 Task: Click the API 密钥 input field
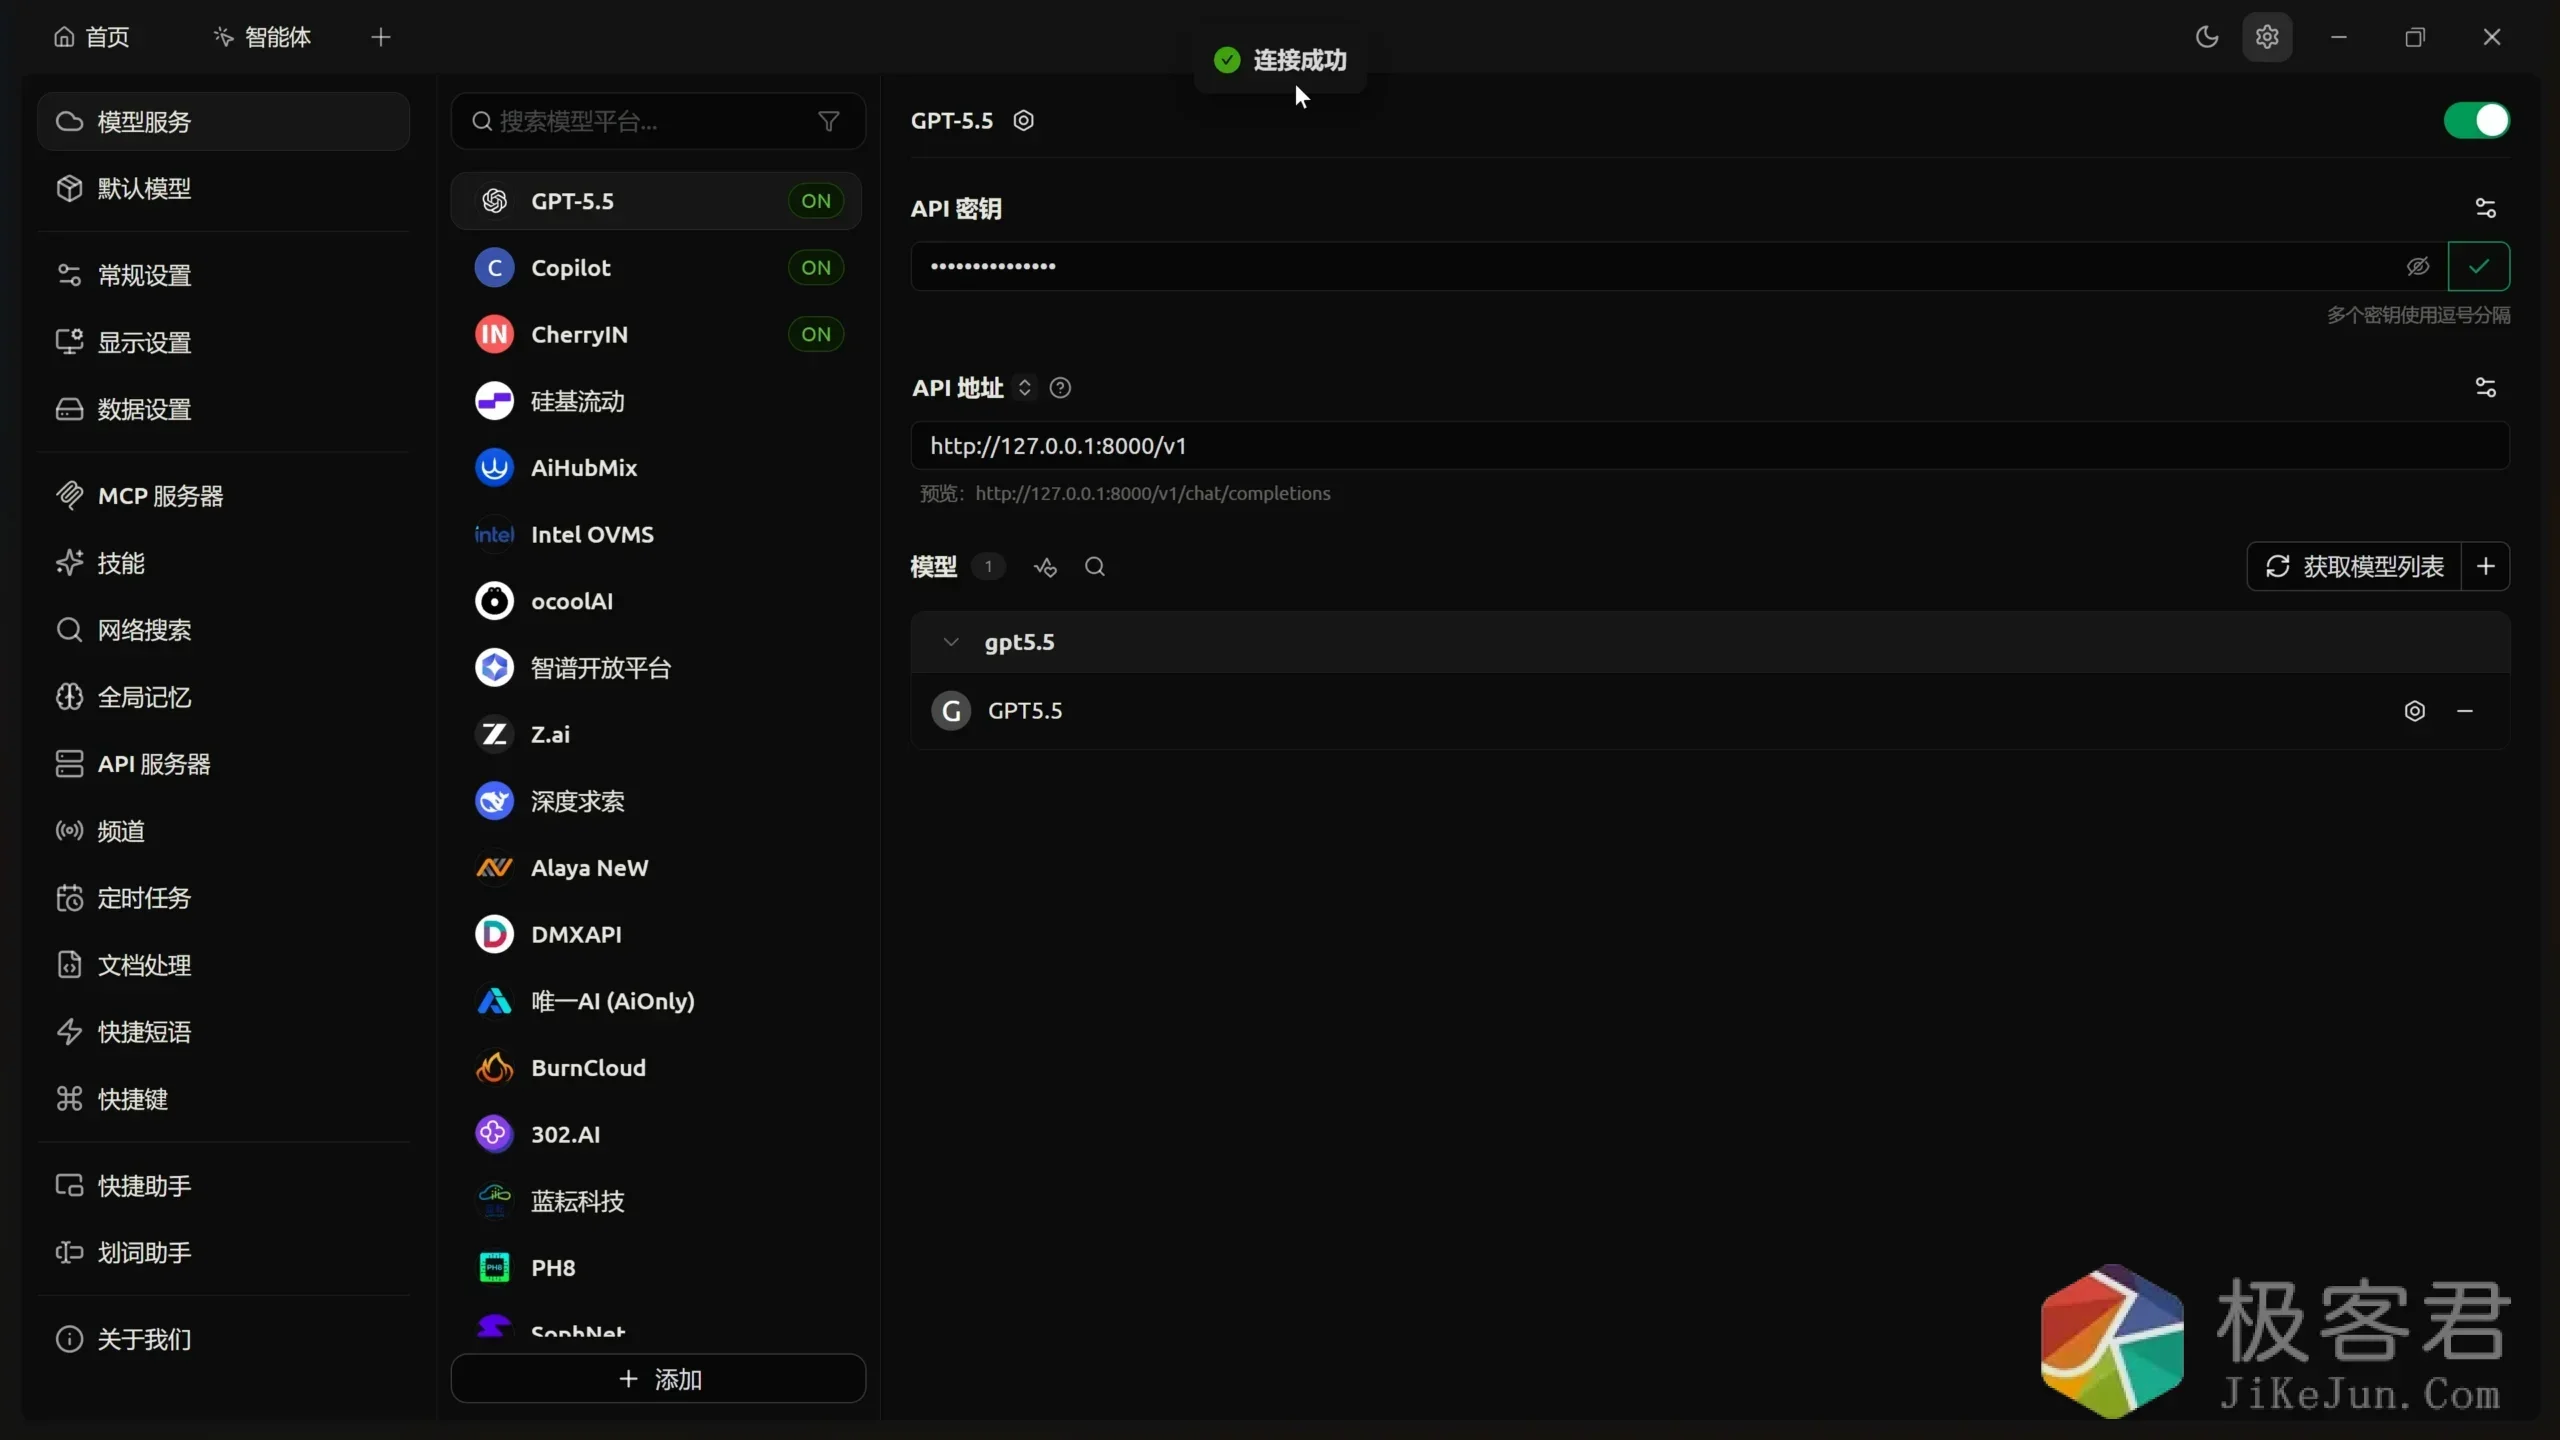tap(1678, 266)
